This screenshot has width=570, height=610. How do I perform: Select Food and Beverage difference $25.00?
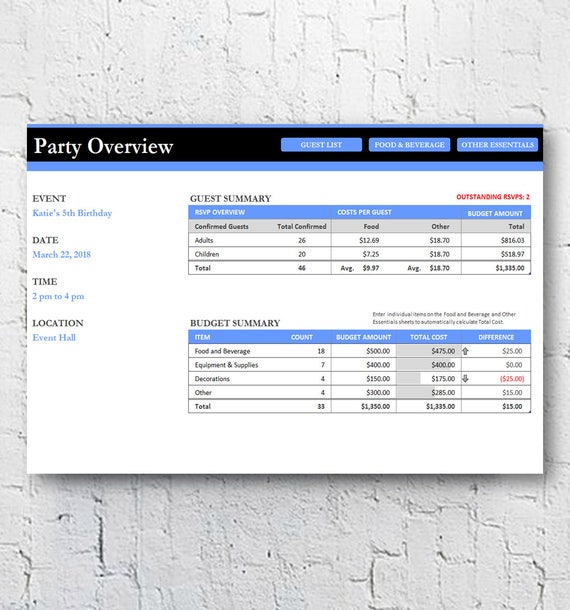(512, 351)
